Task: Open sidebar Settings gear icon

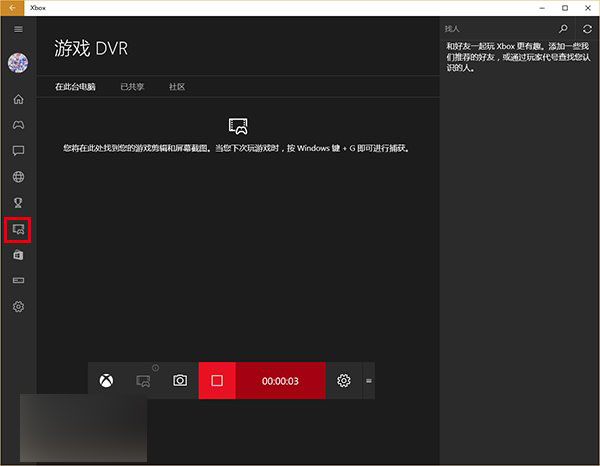Action: point(18,307)
